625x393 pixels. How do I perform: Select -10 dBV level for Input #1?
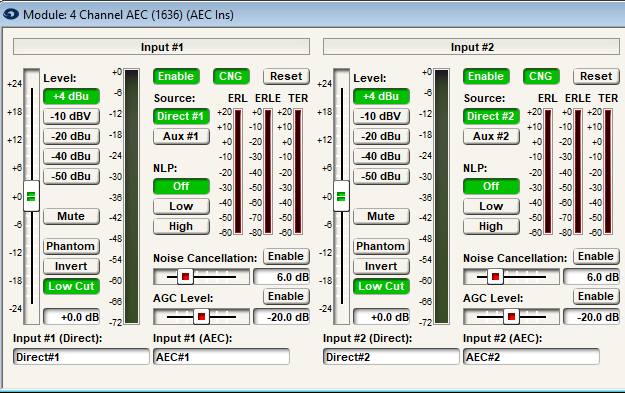[x=71, y=116]
